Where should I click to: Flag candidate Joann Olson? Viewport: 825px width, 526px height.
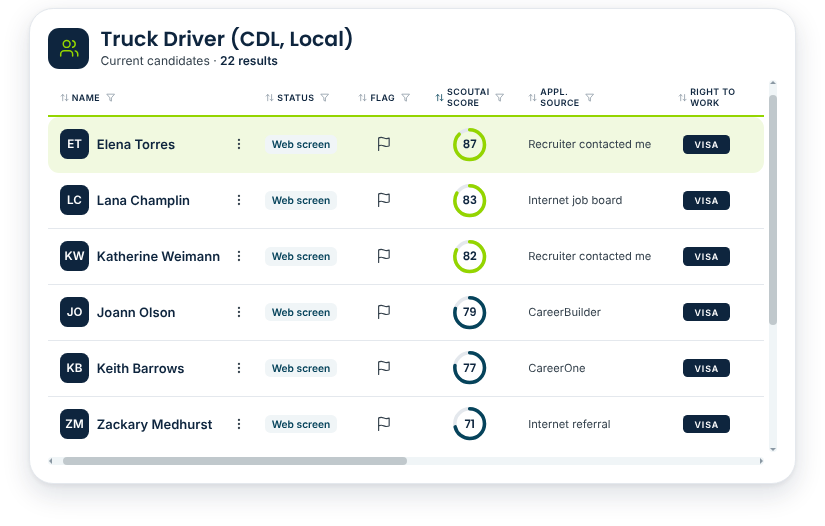(x=384, y=312)
